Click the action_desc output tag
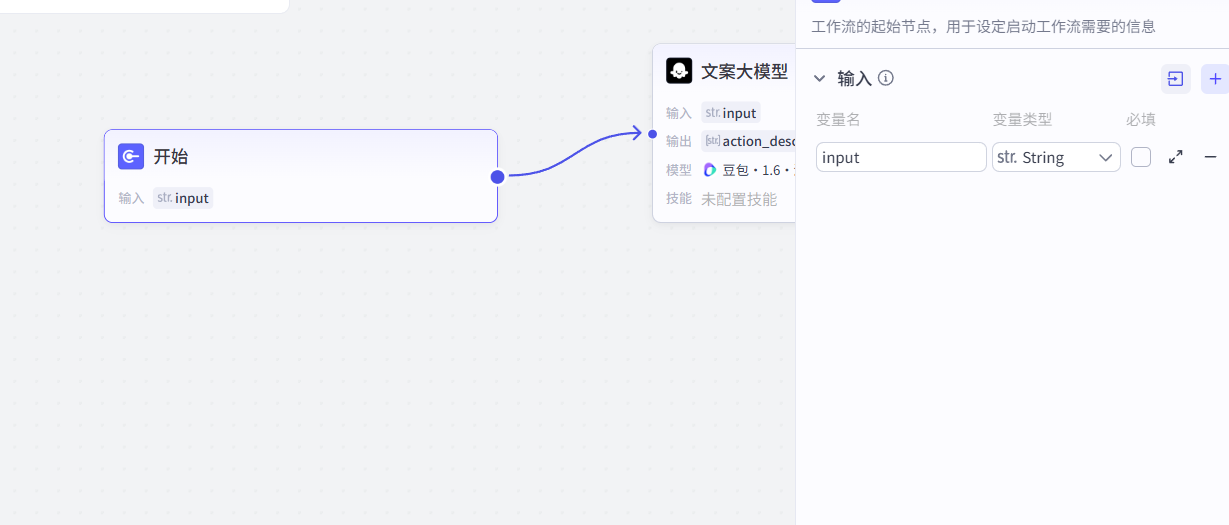1229x525 pixels. [750, 141]
